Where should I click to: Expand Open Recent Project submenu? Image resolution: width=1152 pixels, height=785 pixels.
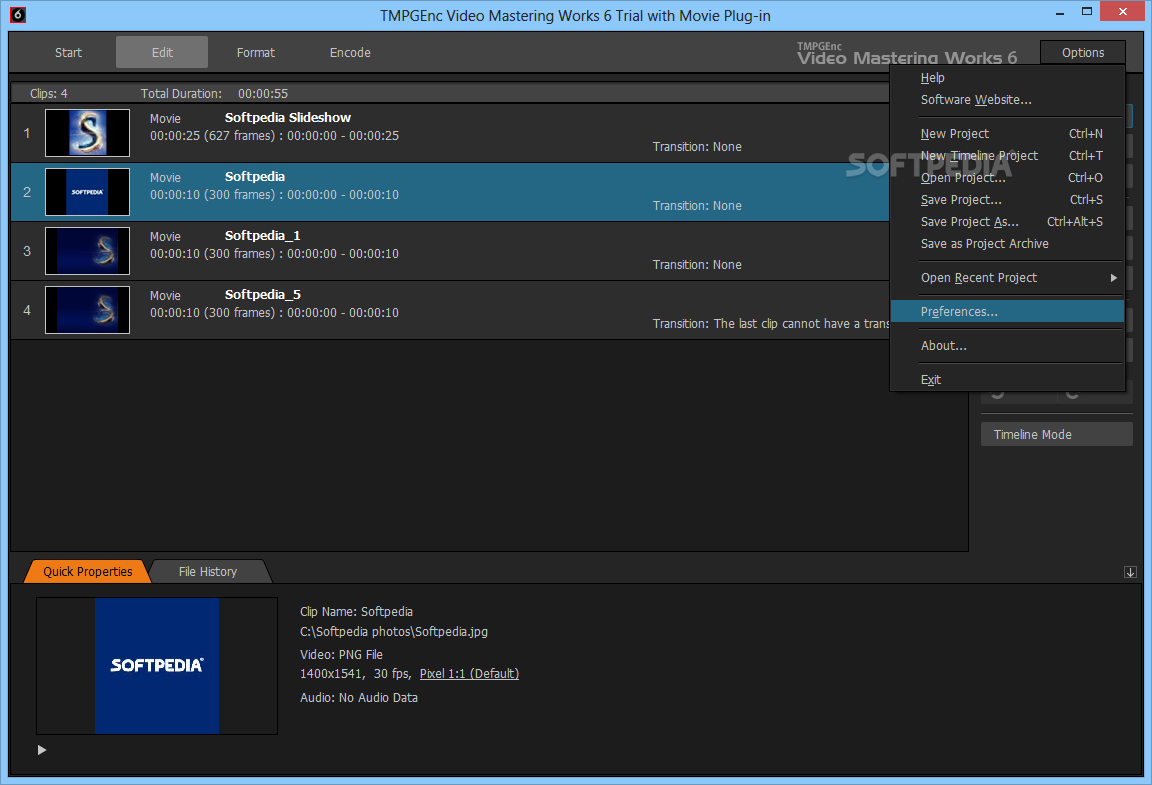[x=1007, y=278]
